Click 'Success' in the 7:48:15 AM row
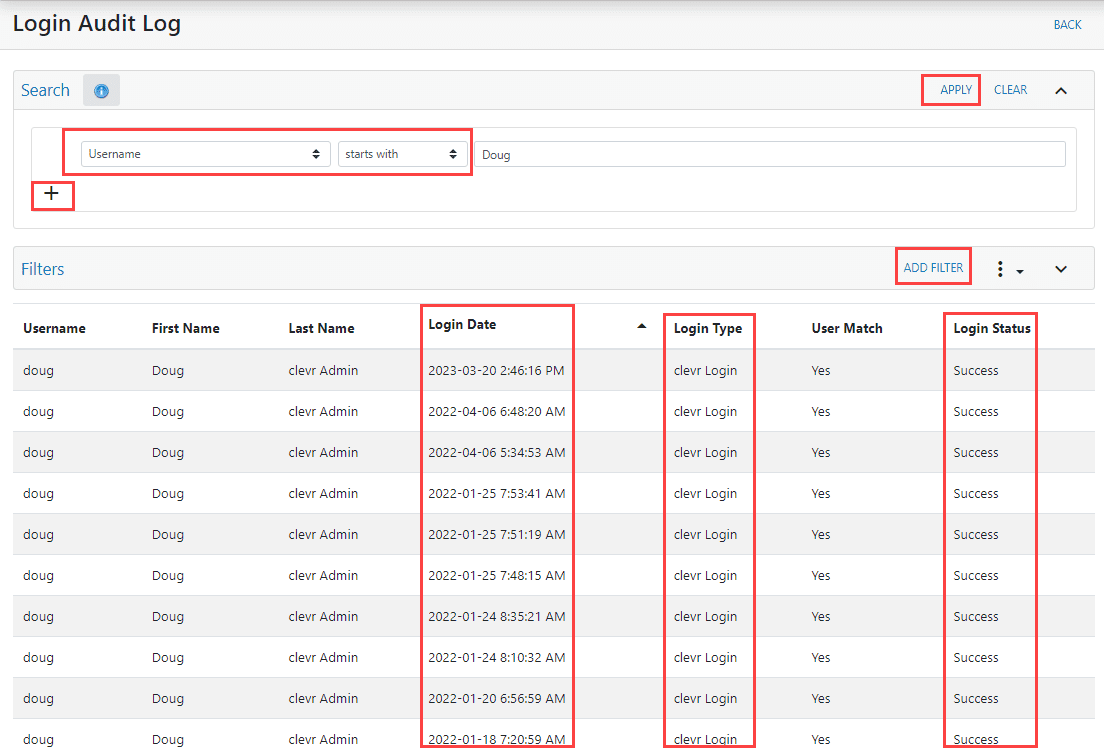 coord(976,575)
